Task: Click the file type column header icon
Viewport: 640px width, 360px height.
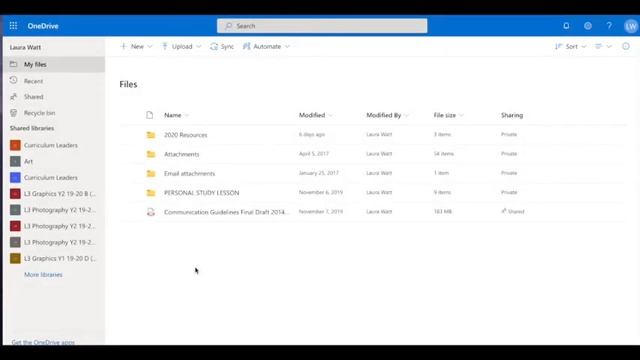Action: coord(150,115)
